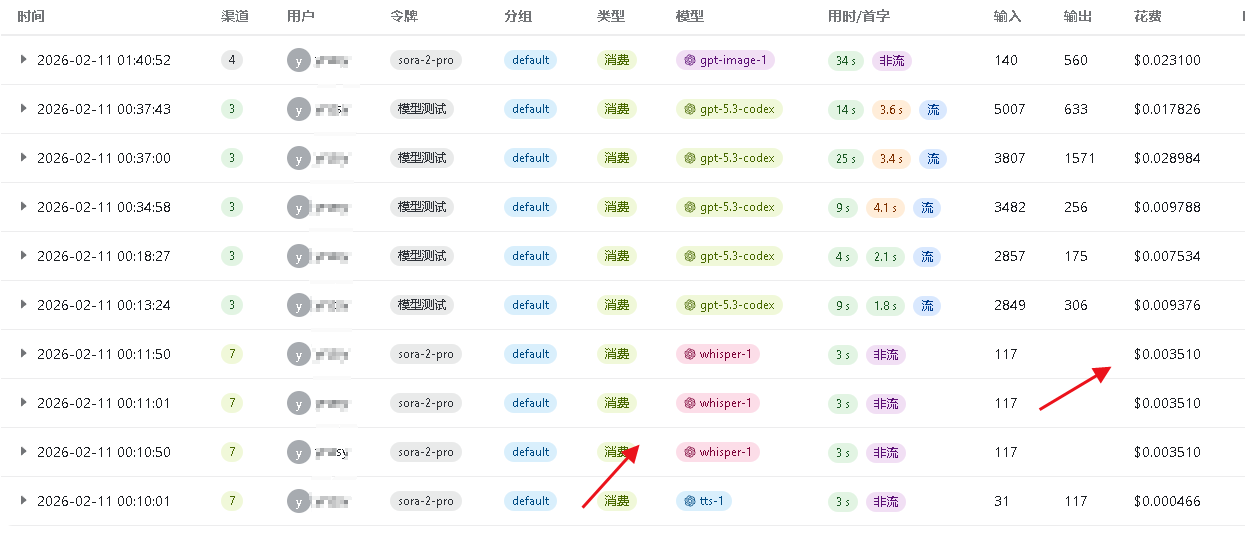Click channel 7 badge in 00:10:01 row

(232, 501)
